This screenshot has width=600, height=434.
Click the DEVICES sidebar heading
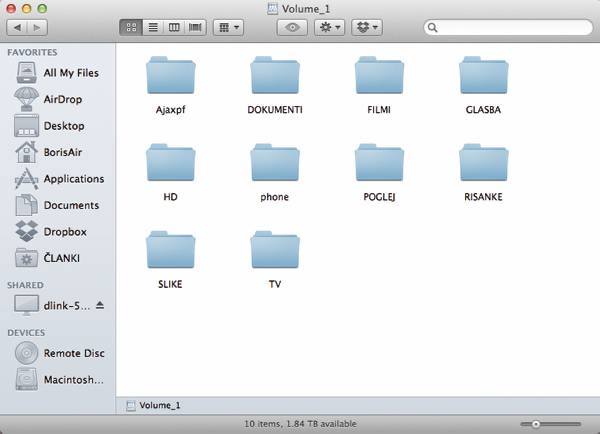(26, 333)
